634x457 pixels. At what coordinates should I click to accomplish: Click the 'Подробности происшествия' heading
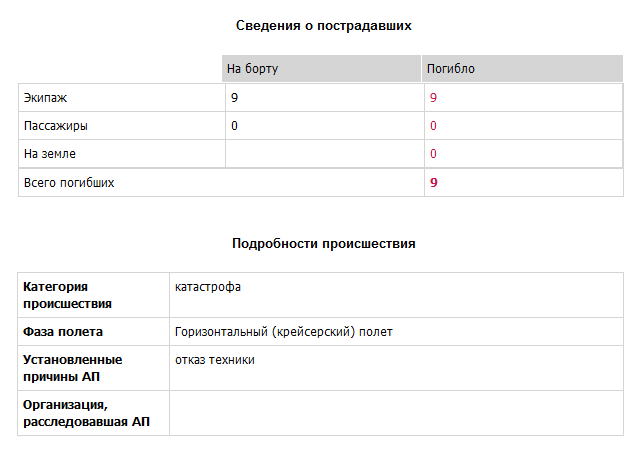click(323, 243)
